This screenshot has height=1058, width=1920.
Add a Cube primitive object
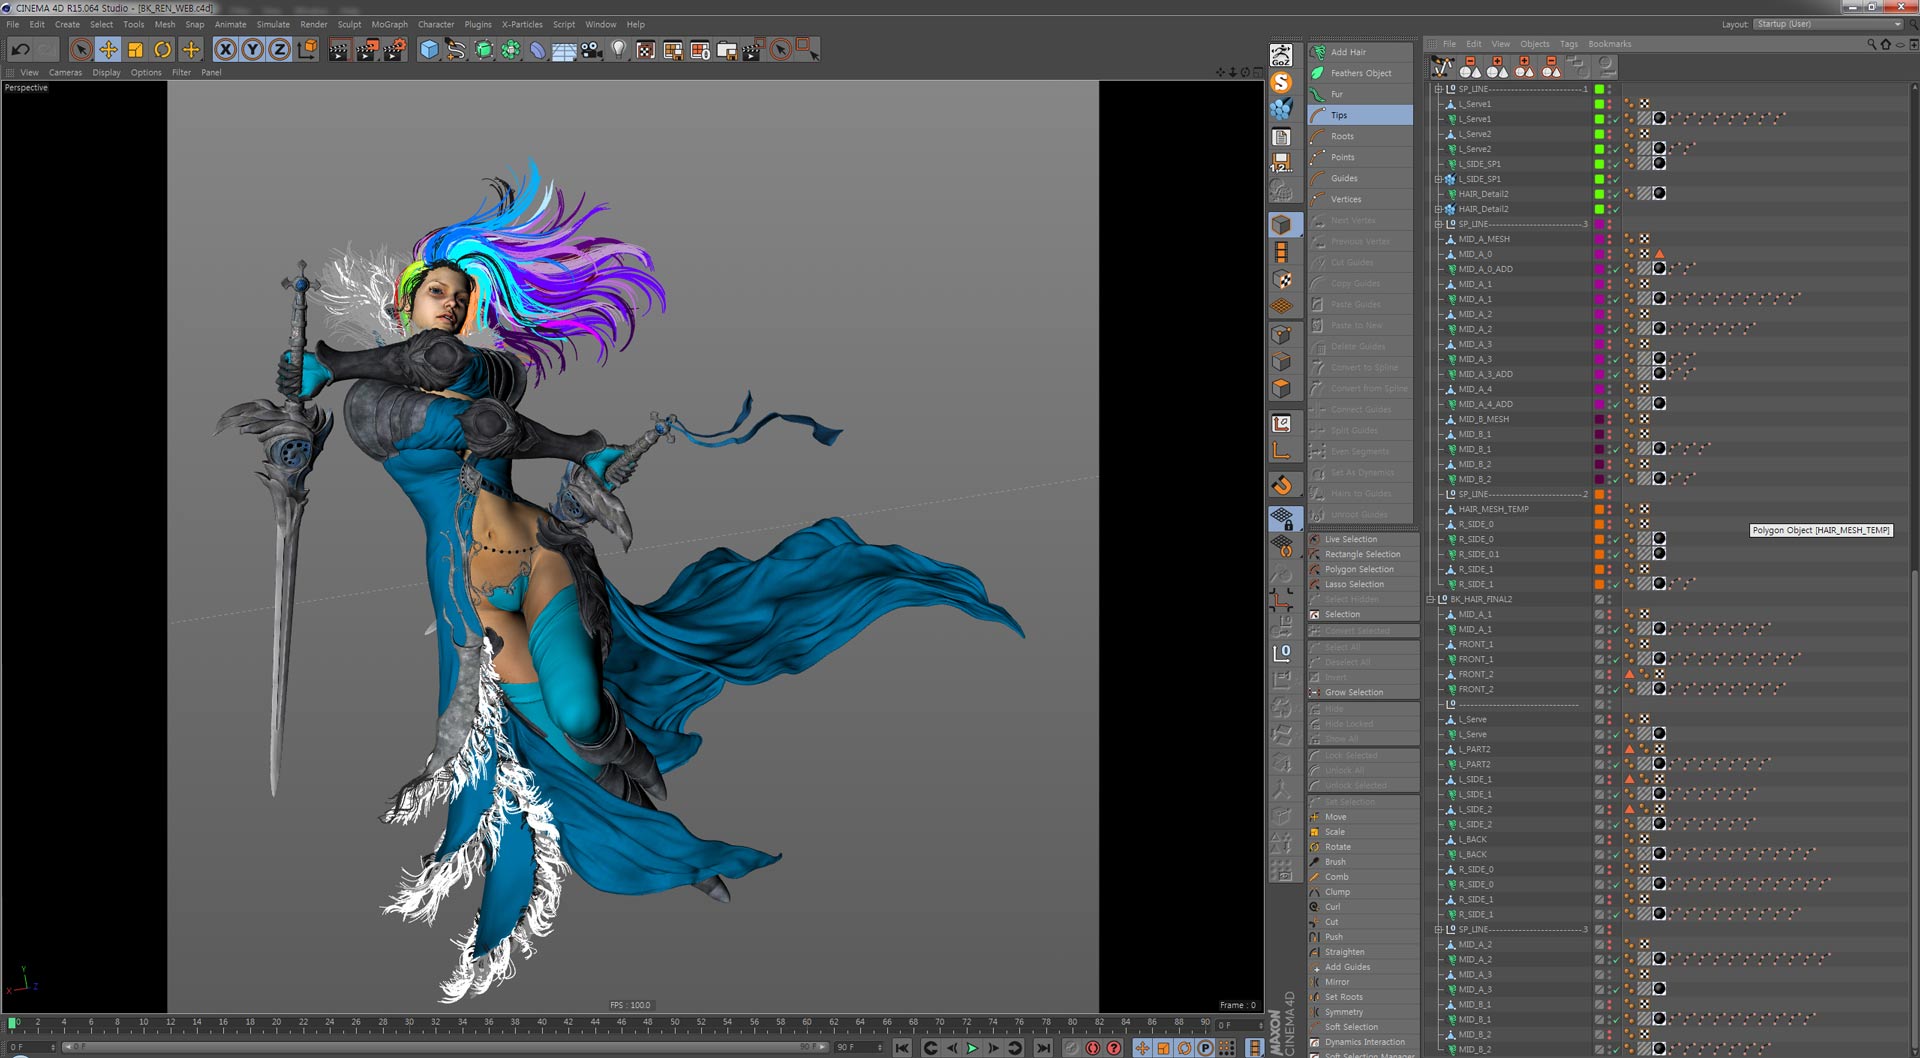pos(429,49)
